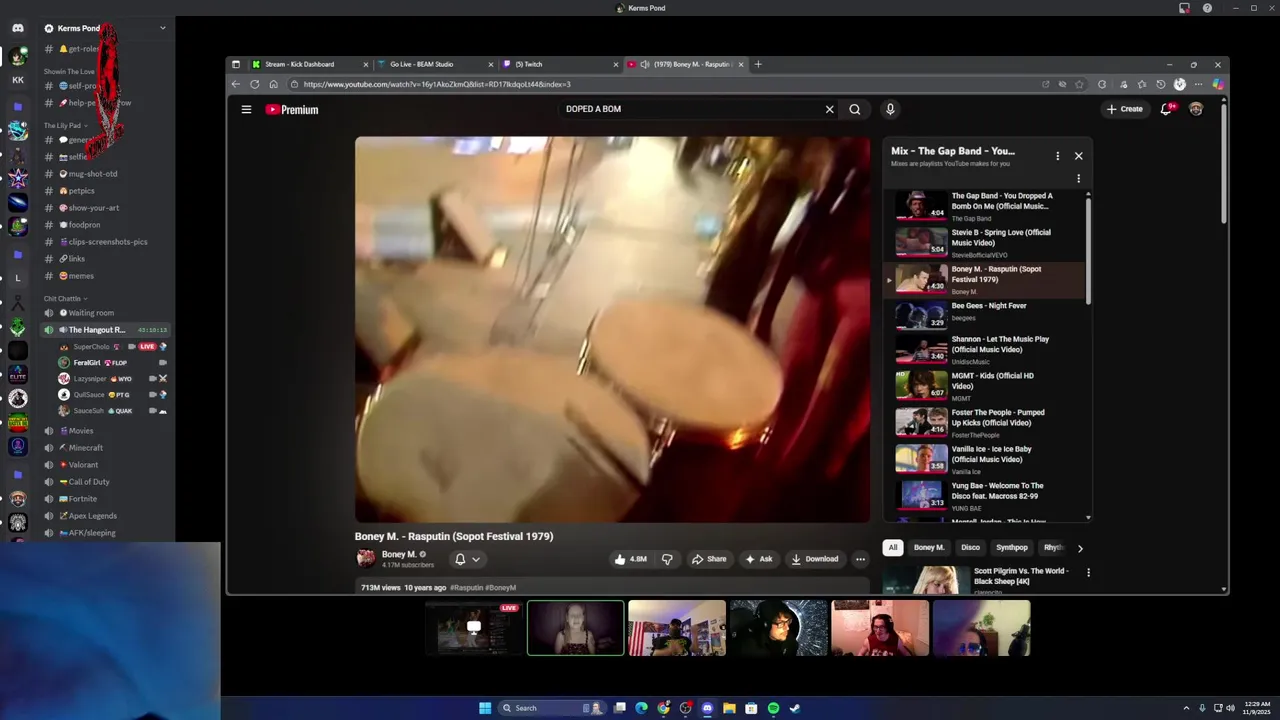Open the YouTube notifications bell
This screenshot has height=720, width=1280.
pyautogui.click(x=1166, y=109)
